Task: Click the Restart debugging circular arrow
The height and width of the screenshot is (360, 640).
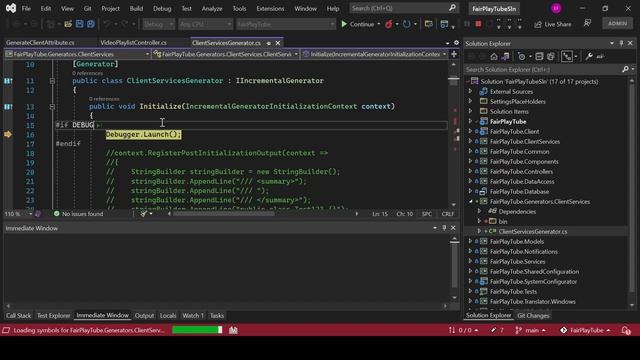Action: click(407, 24)
